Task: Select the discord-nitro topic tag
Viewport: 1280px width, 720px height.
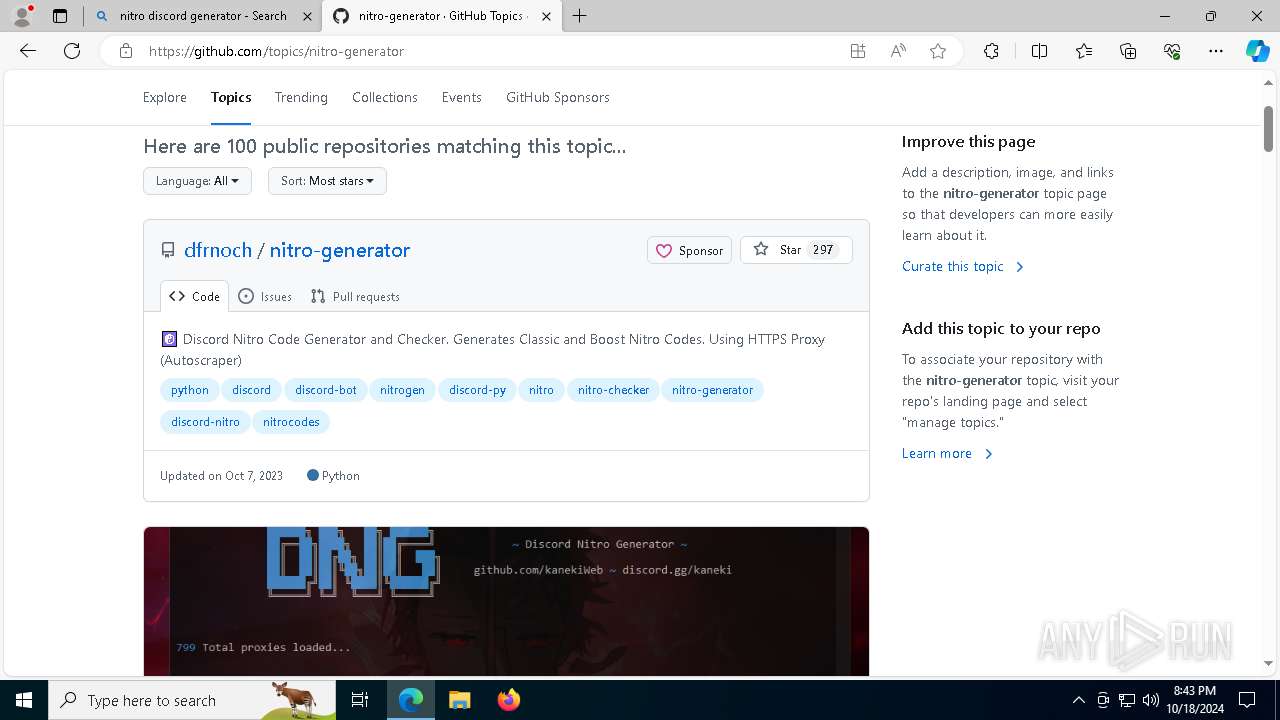Action: point(205,422)
